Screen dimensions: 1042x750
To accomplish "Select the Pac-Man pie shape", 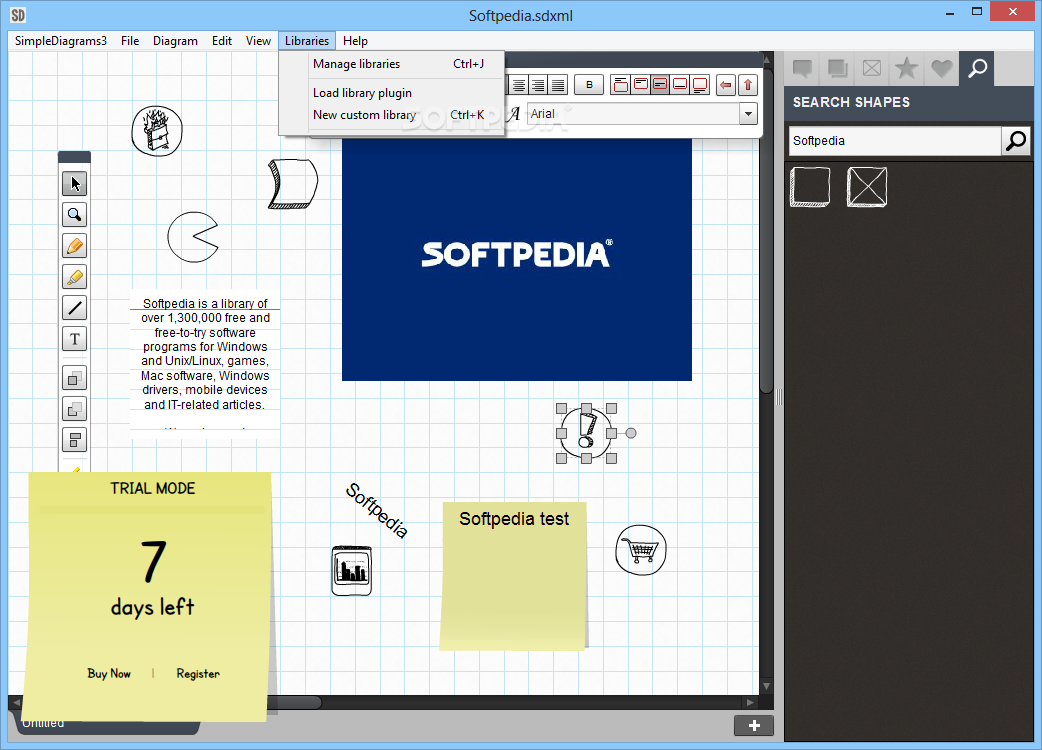I will [x=193, y=237].
